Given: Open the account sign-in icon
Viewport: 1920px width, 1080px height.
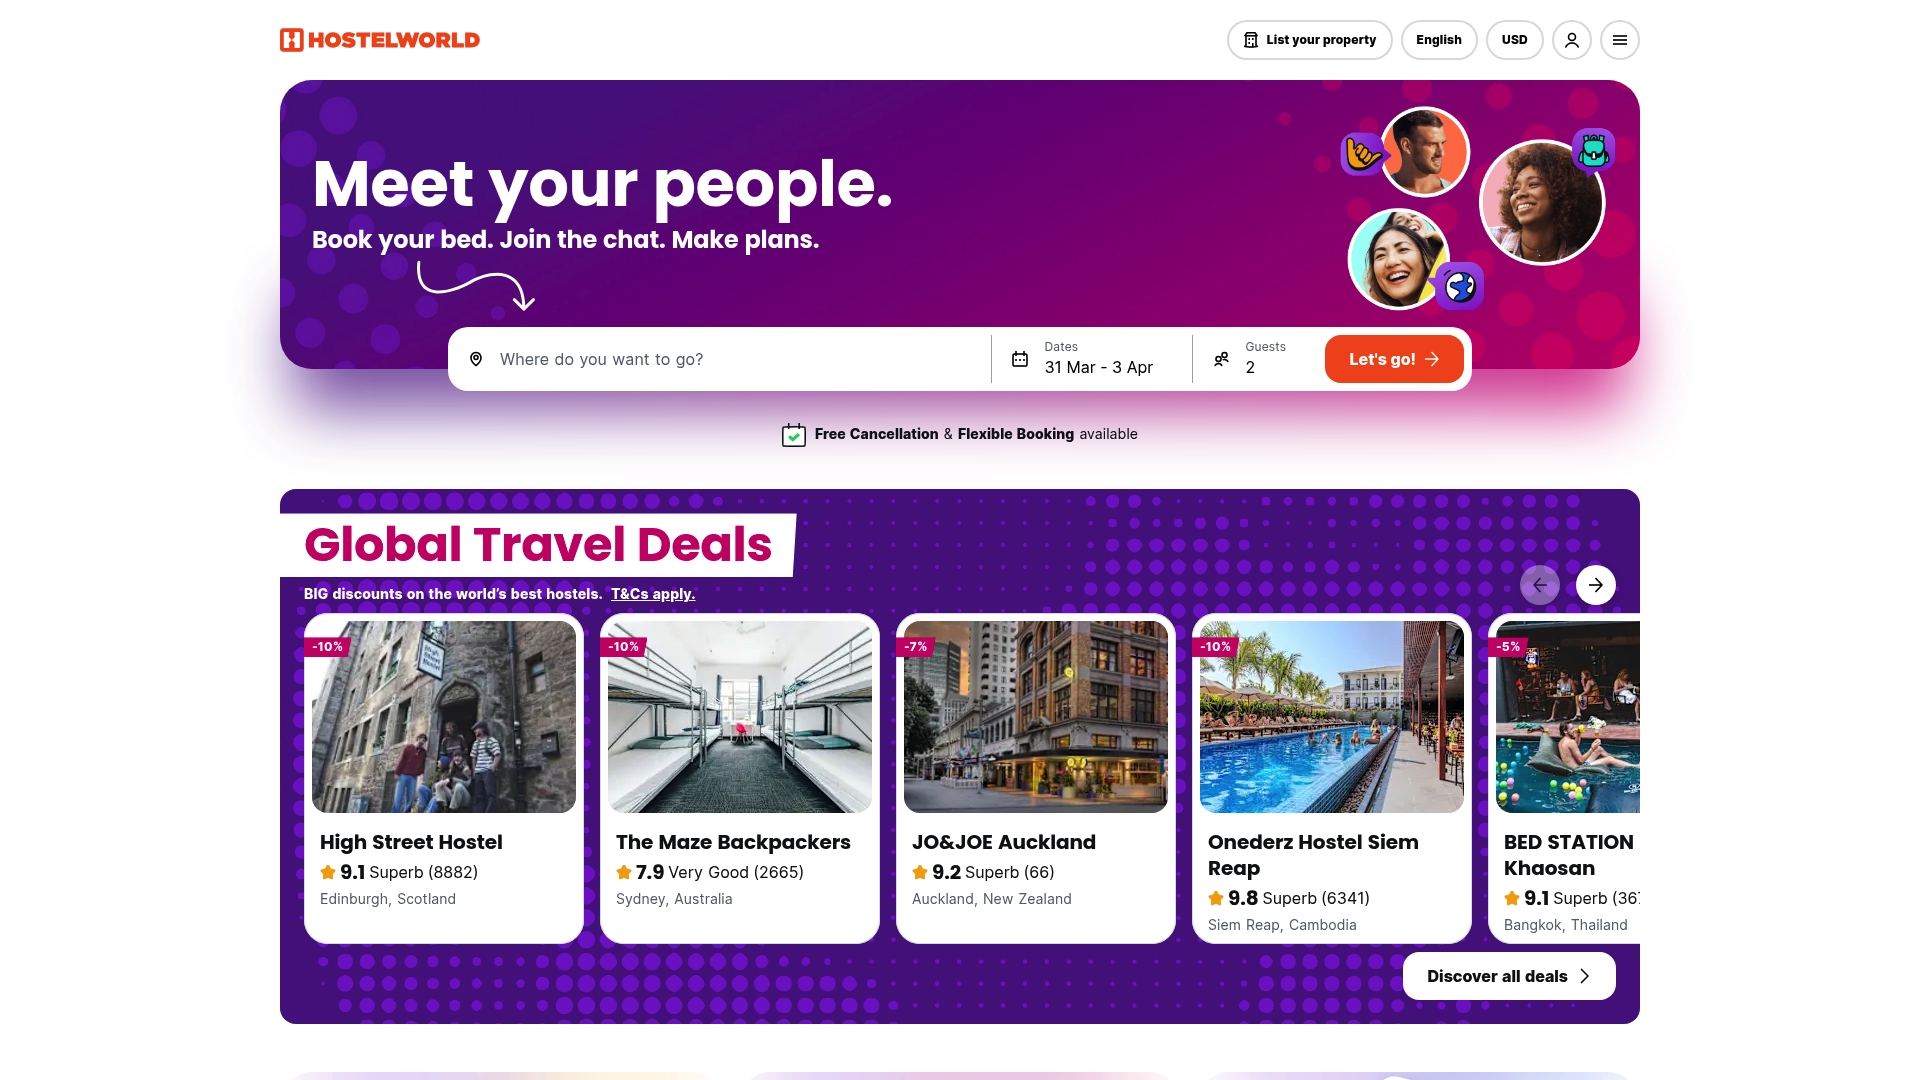Looking at the screenshot, I should click(x=1571, y=39).
